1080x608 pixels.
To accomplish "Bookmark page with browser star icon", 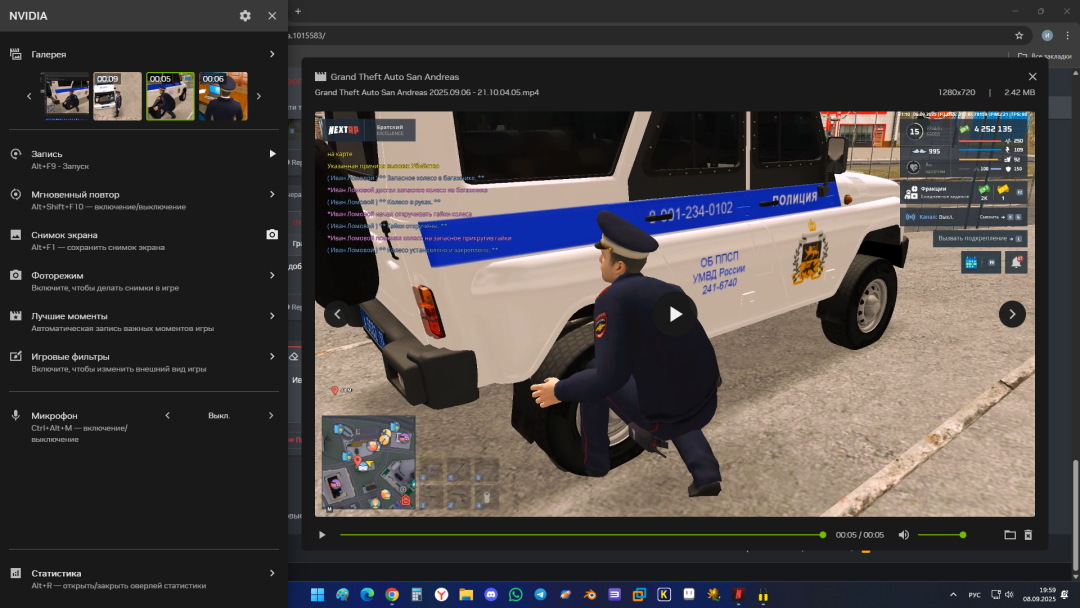I will click(x=1019, y=35).
